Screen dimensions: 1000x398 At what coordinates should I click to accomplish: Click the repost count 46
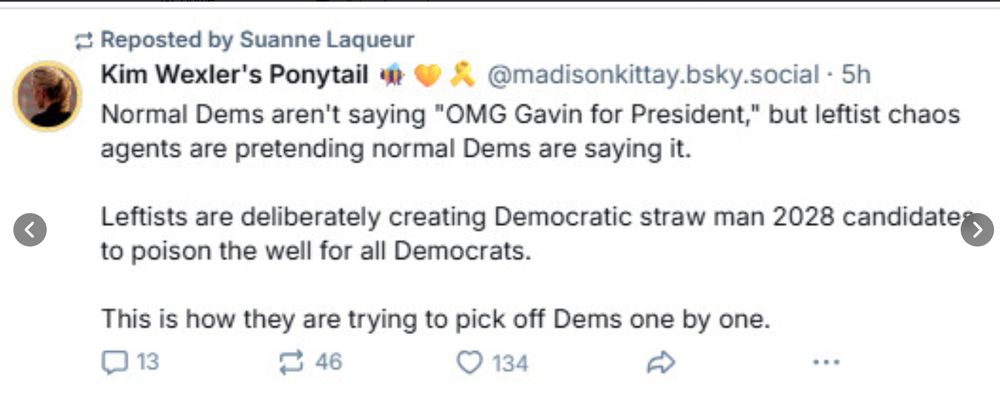[x=328, y=363]
